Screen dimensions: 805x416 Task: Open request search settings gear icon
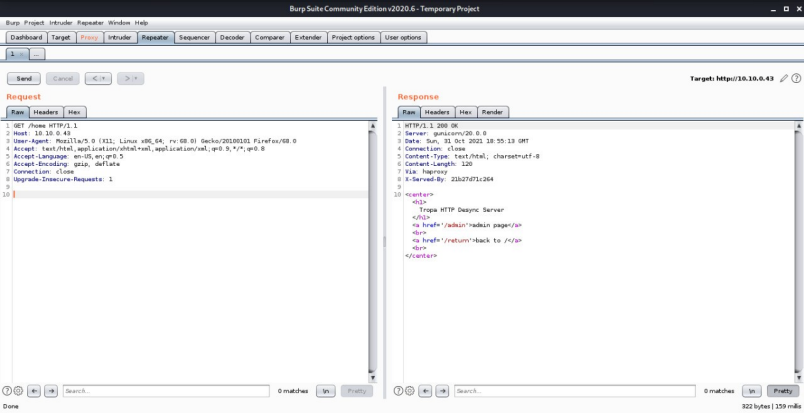[x=18, y=391]
